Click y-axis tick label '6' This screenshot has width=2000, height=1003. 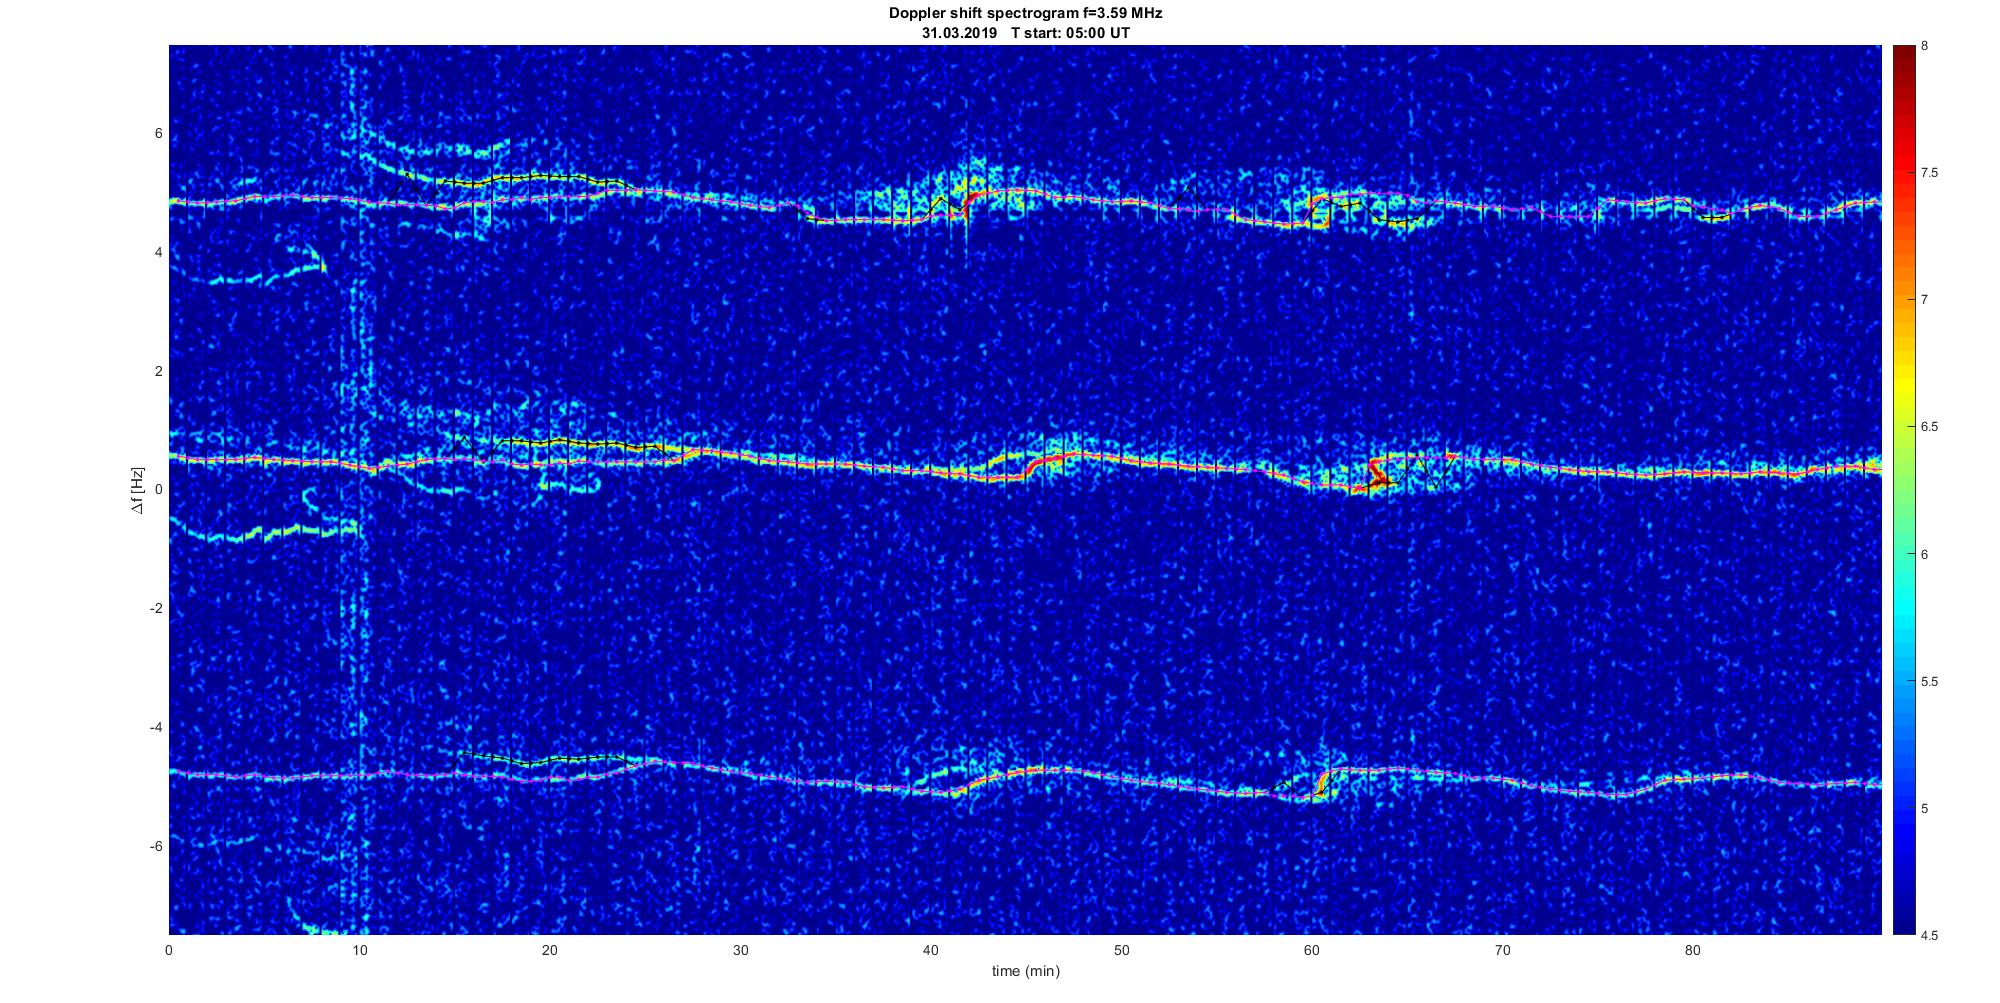[x=158, y=134]
